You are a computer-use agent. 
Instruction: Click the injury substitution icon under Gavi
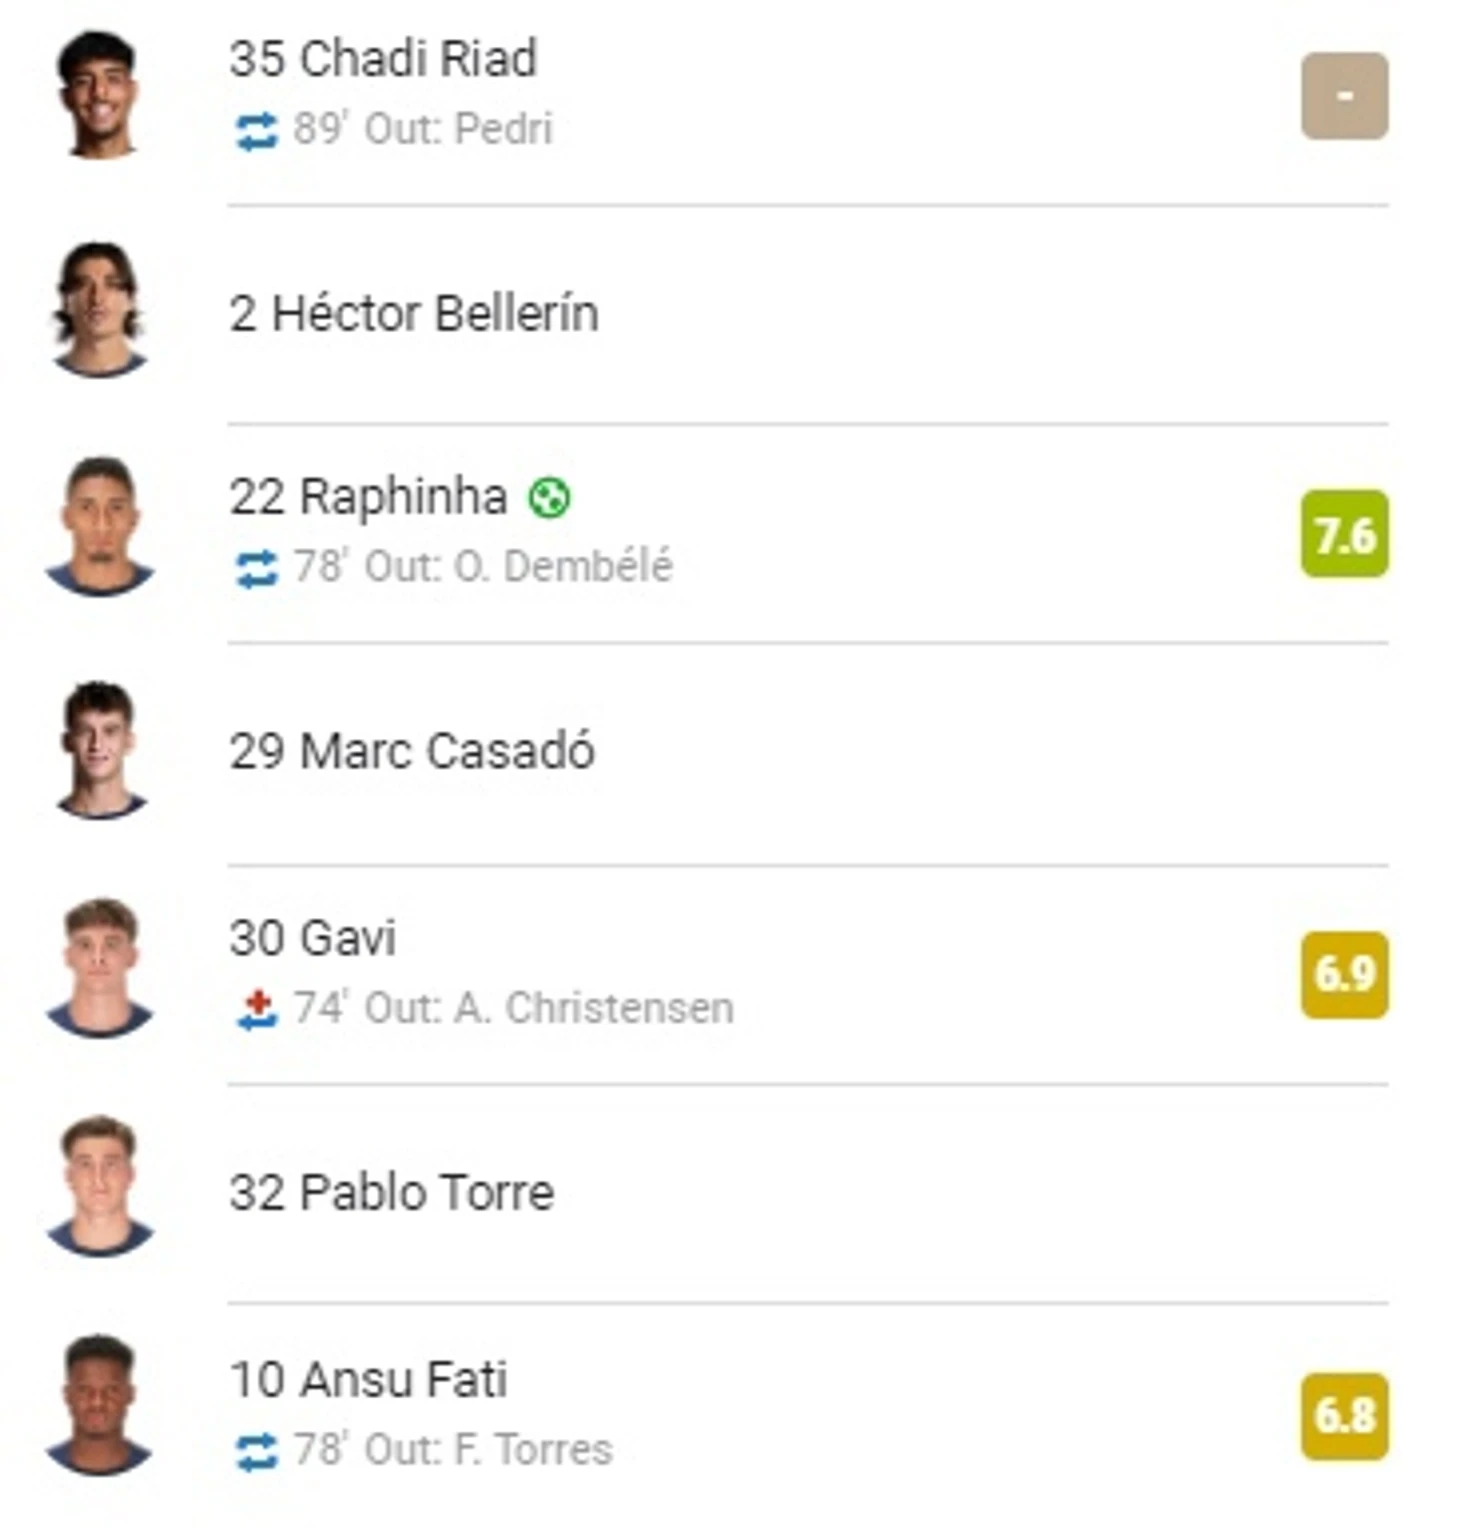256,1009
